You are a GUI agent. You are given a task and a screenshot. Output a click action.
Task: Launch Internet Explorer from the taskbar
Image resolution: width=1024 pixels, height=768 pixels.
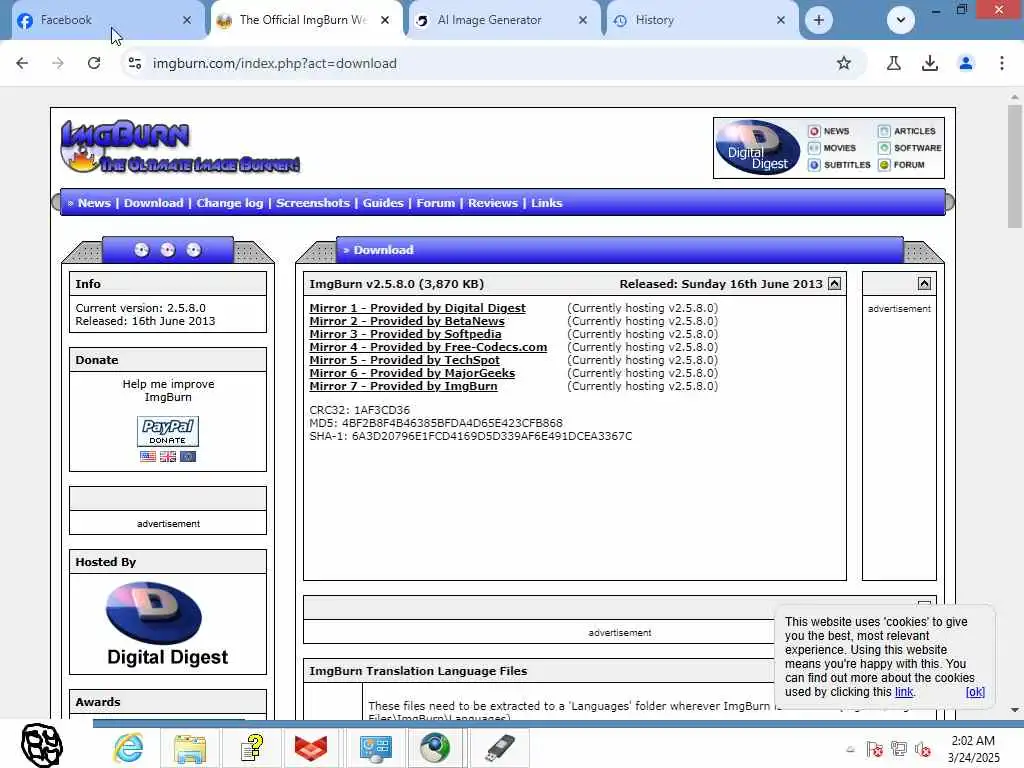tap(128, 748)
